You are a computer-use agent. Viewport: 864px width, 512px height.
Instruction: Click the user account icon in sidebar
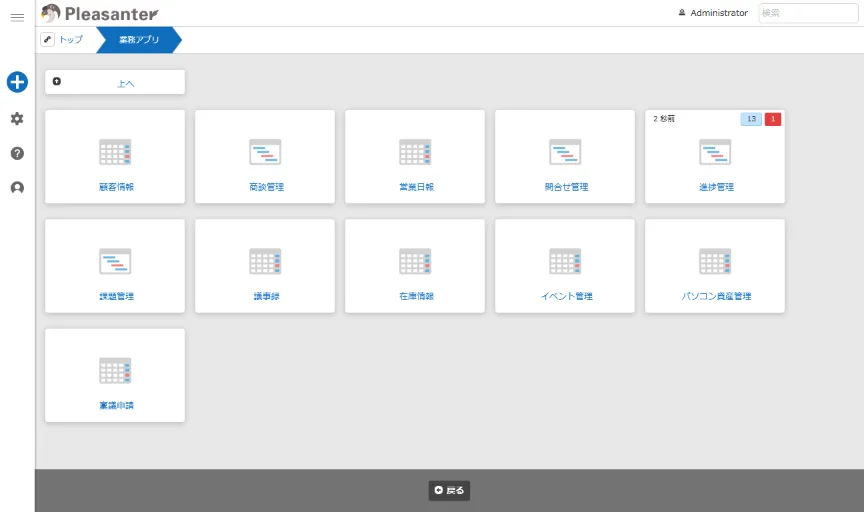pos(17,188)
